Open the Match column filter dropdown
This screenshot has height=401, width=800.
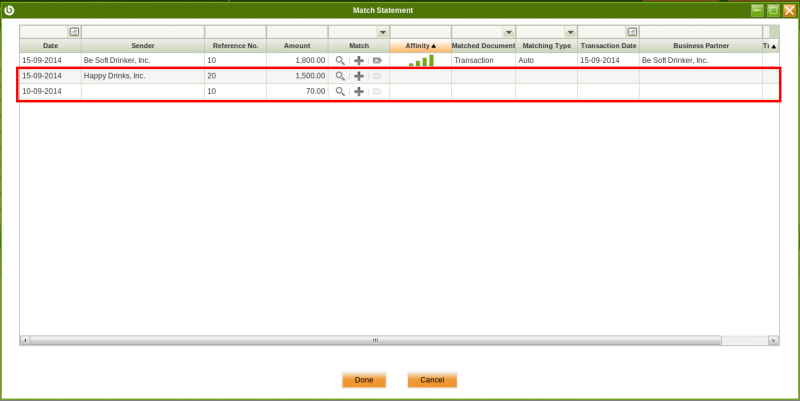(x=383, y=32)
